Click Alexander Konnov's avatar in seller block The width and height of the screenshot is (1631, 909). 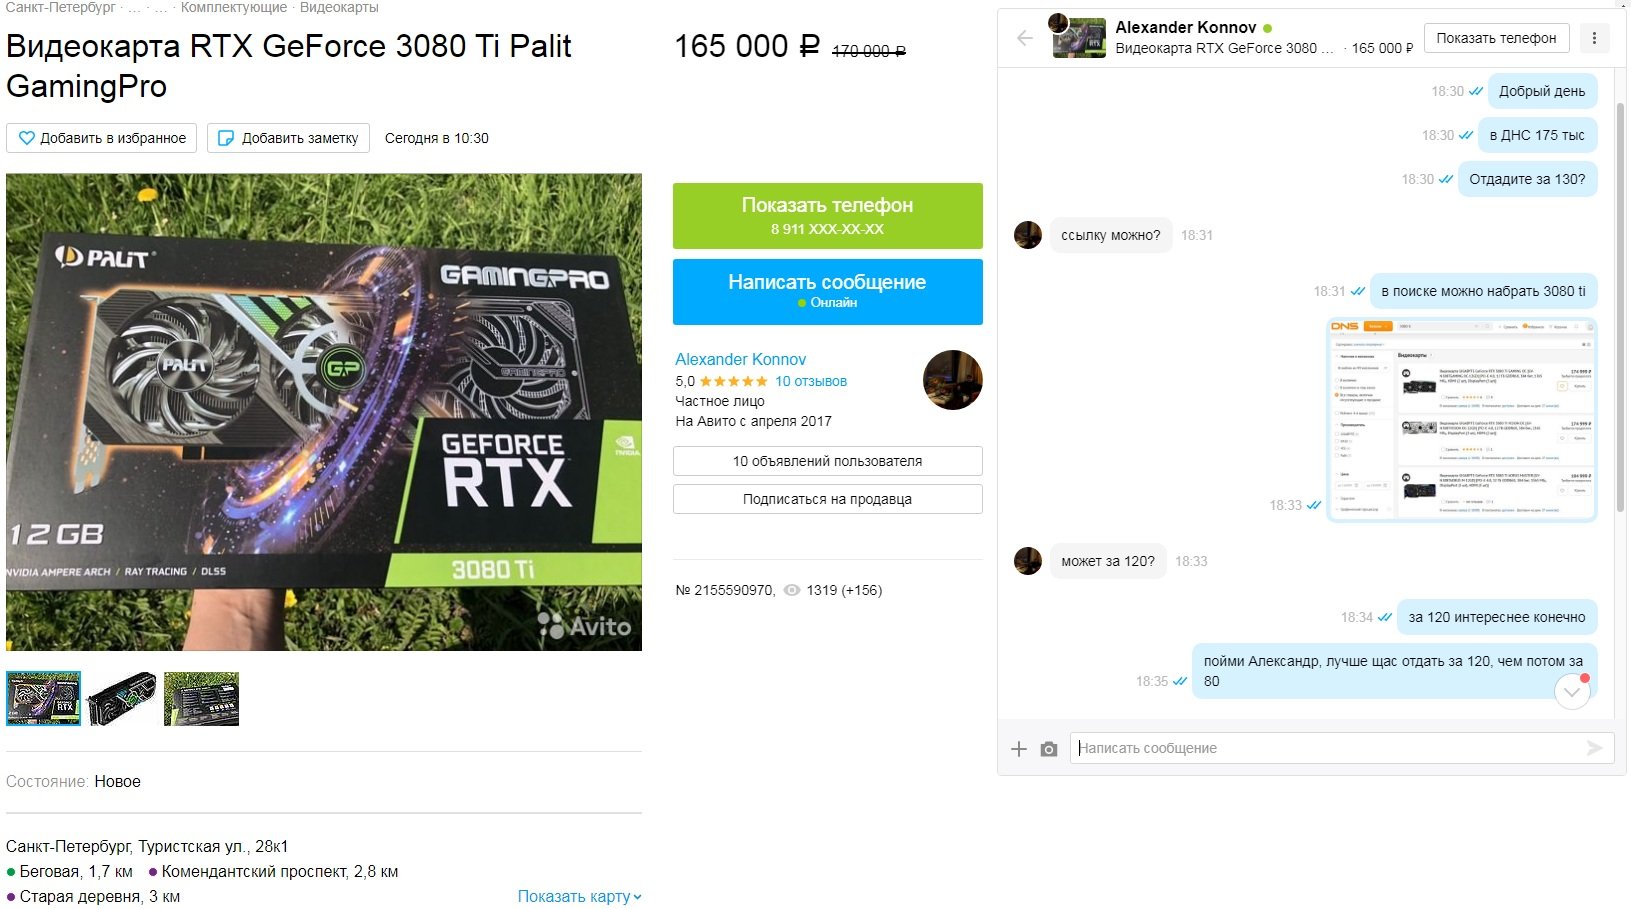click(x=952, y=380)
